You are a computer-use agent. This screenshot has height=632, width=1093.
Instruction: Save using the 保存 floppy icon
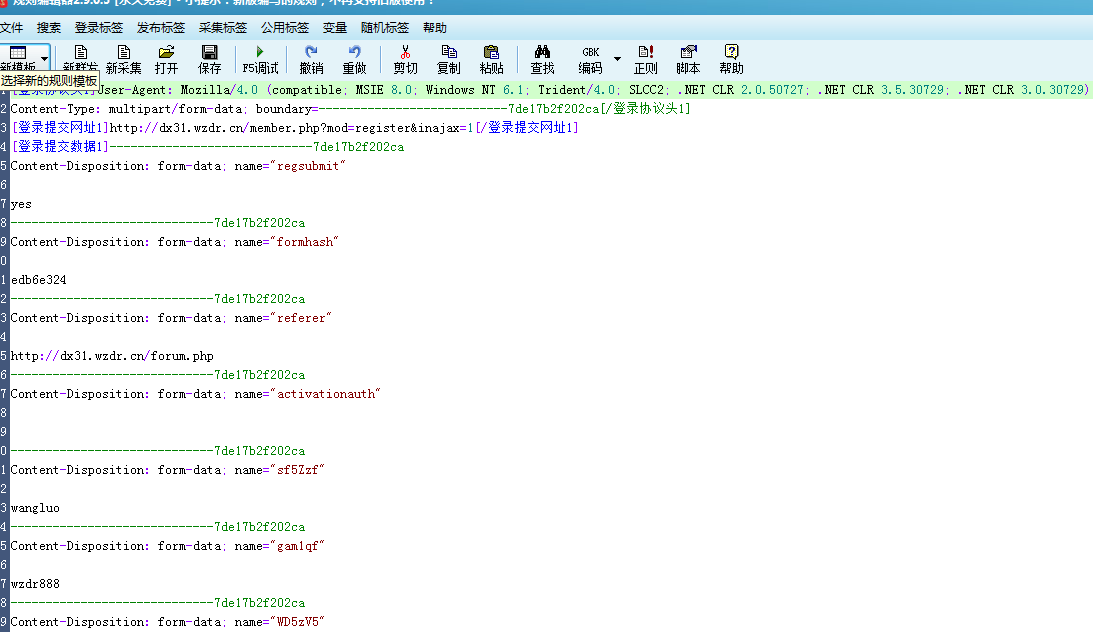(x=210, y=59)
